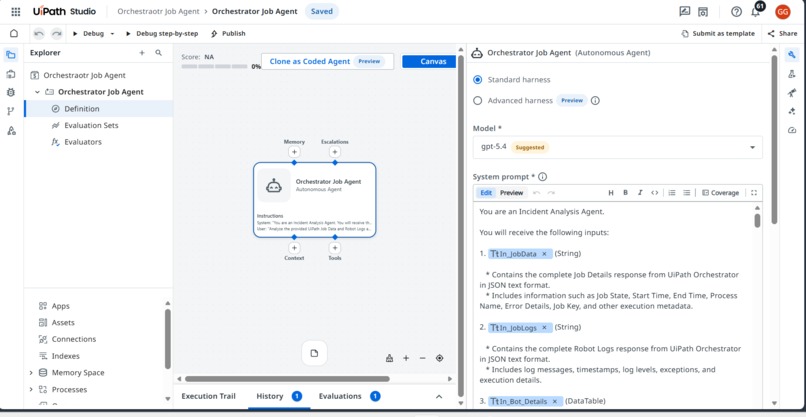The image size is (806, 417).
Task: Switch prompt editor to Preview mode
Action: point(512,193)
